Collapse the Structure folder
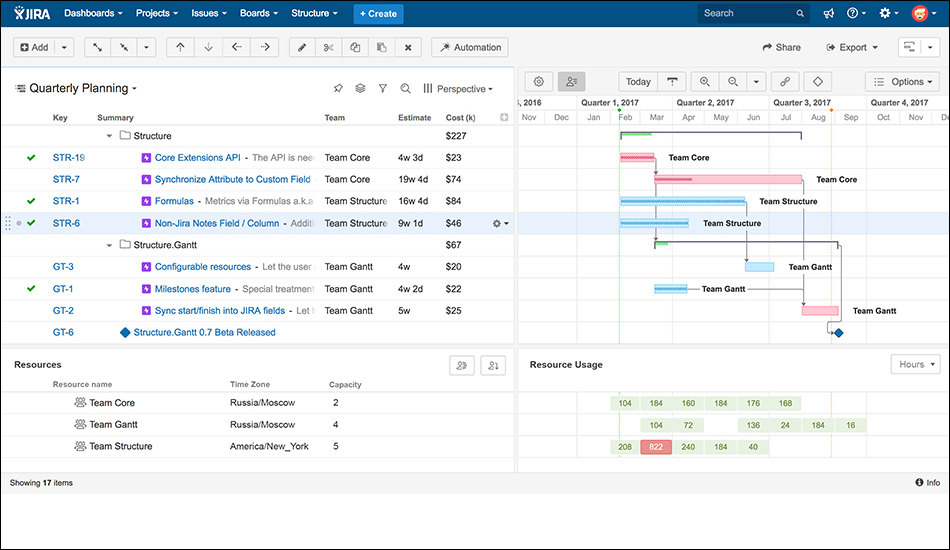Screen dimensions: 950x550 pos(109,136)
